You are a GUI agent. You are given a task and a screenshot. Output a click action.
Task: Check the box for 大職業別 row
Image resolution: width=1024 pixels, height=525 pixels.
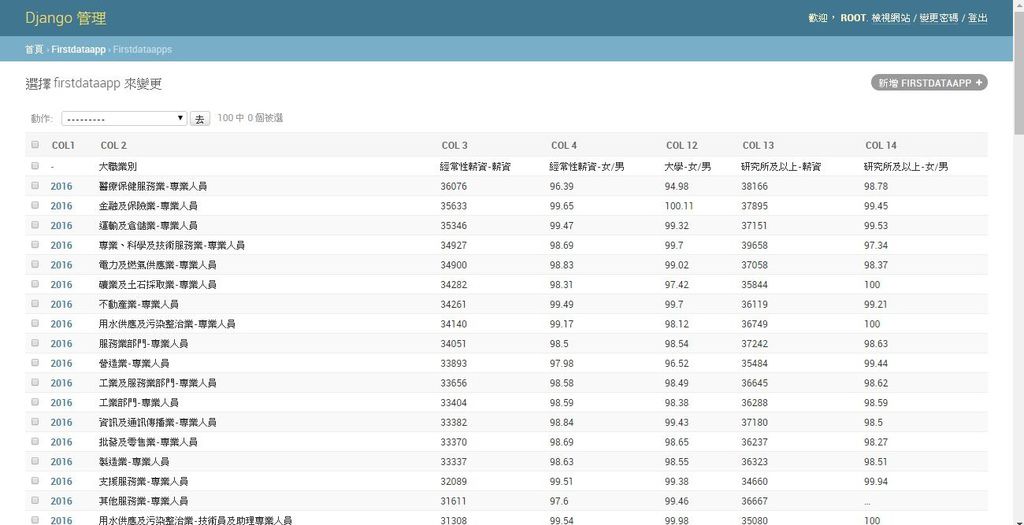coord(35,167)
